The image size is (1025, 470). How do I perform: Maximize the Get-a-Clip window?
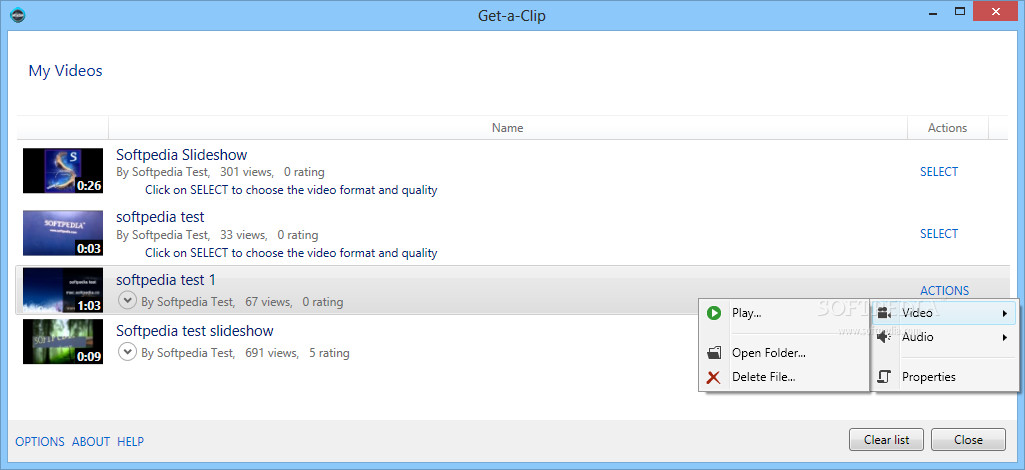tap(960, 11)
